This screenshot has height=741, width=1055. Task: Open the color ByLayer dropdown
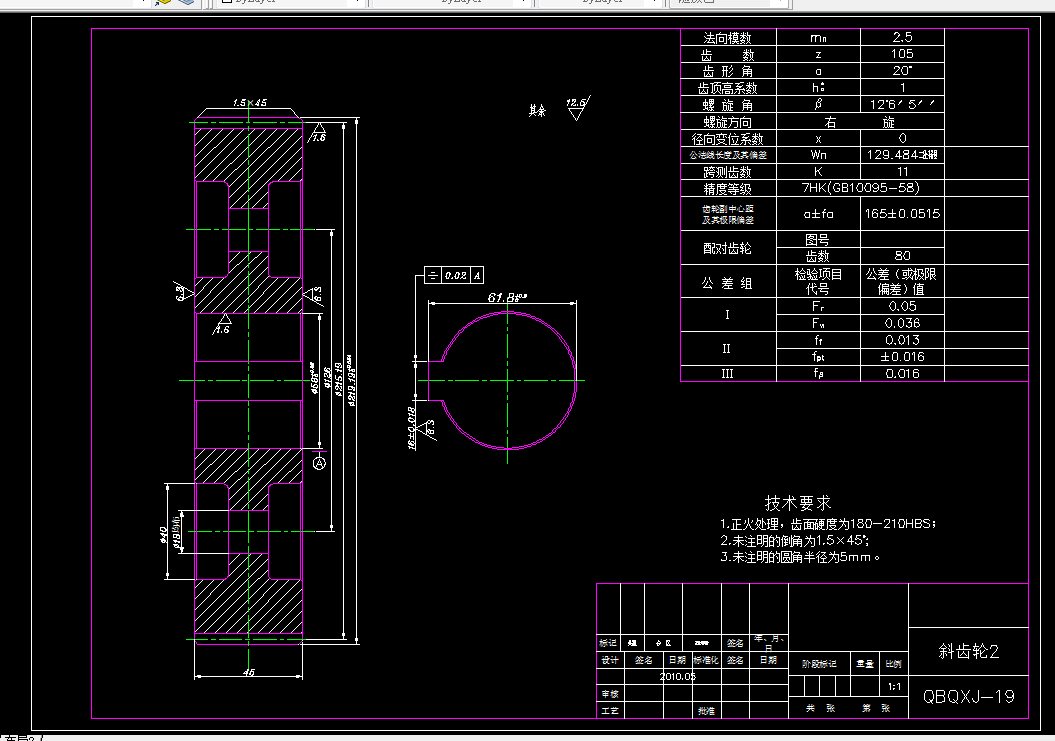click(289, 2)
